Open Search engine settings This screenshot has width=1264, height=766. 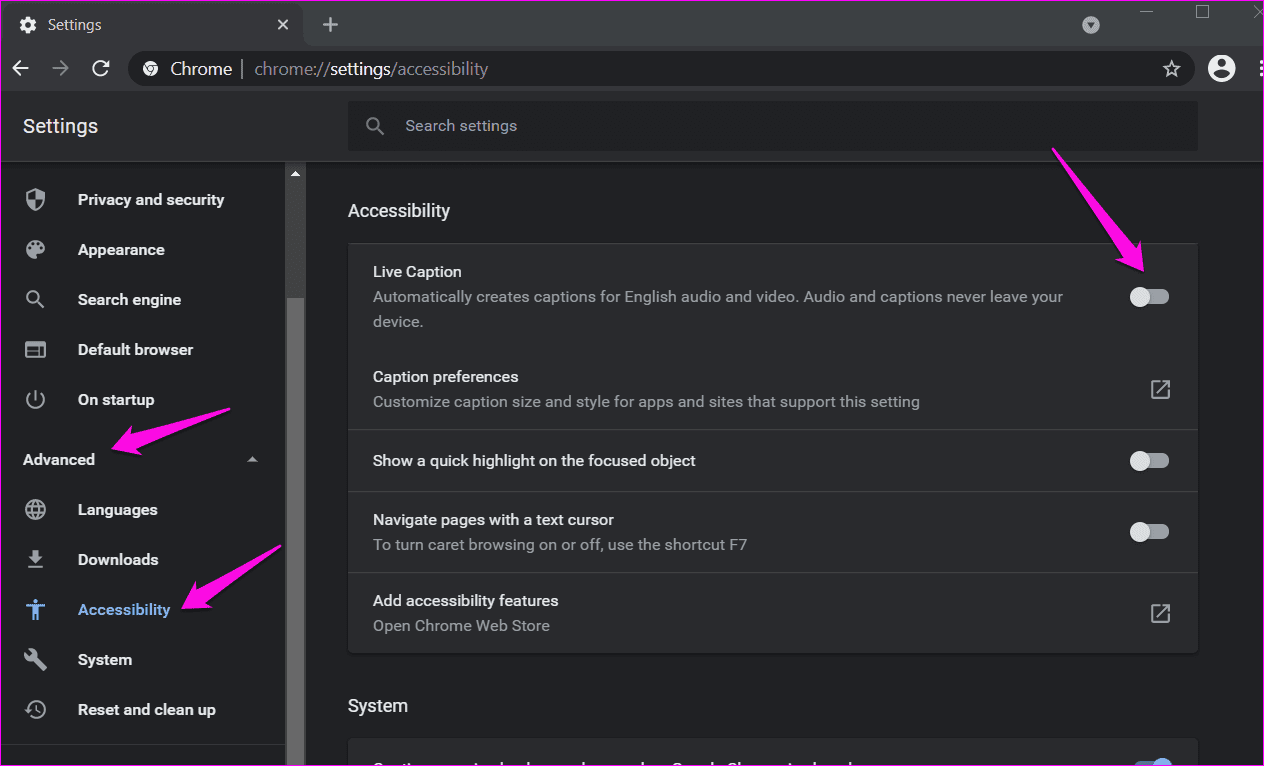[x=143, y=300]
